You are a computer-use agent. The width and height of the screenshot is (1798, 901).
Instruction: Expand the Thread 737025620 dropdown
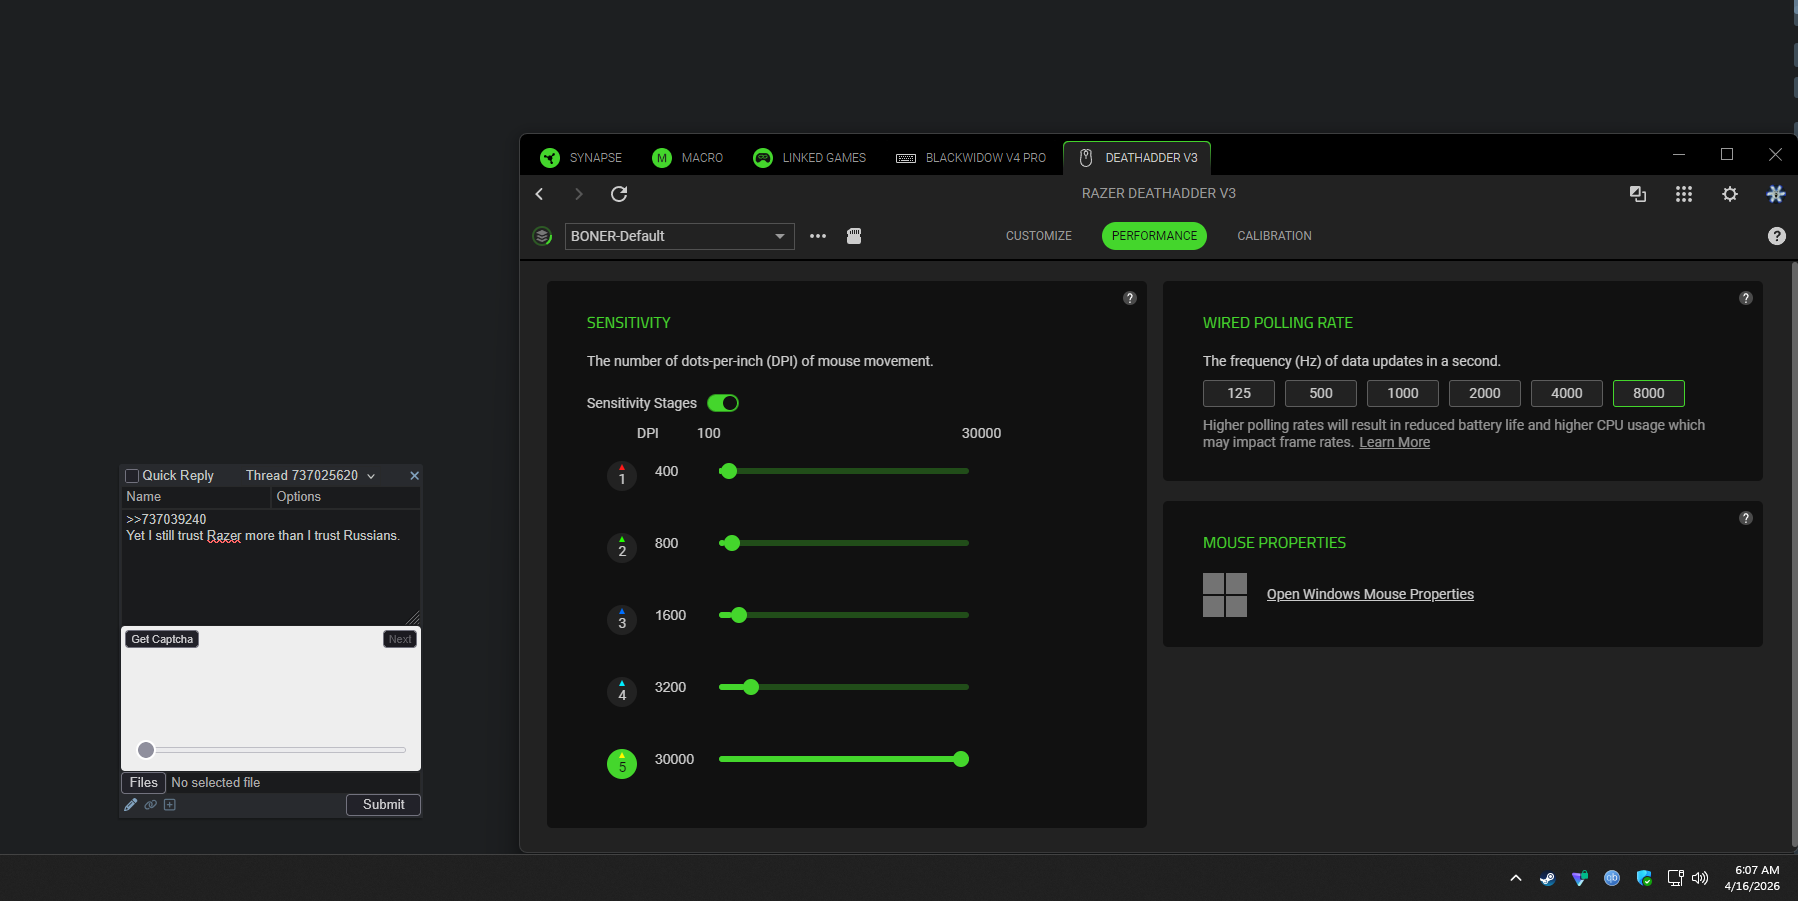(x=311, y=476)
